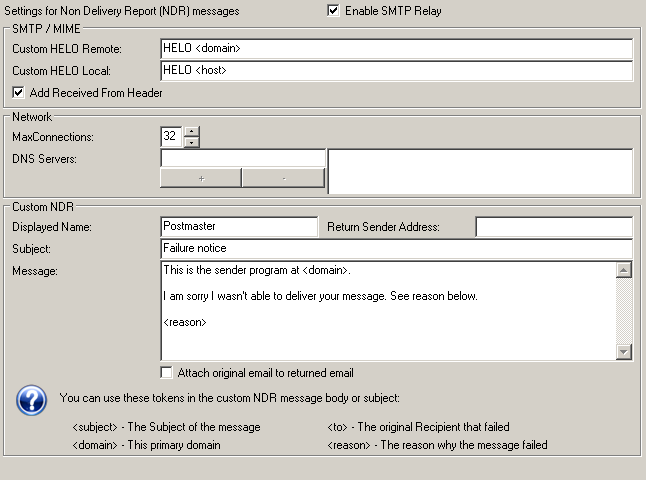This screenshot has width=646, height=480.
Task: Focus the MaxConnections number field
Action: pos(171,136)
